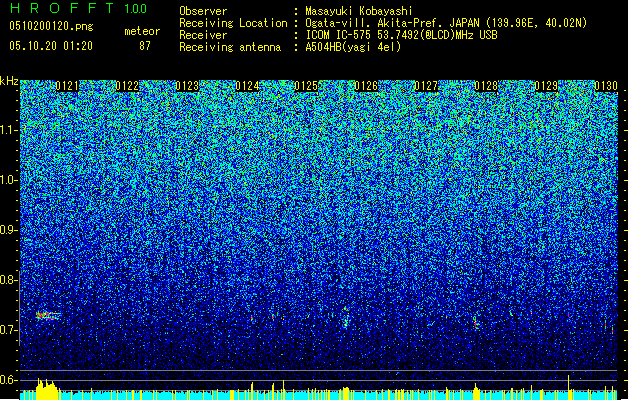The height and width of the screenshot is (400, 629).
Task: Click the antenna A504HB(yagi 4el) text
Action: (x=353, y=47)
